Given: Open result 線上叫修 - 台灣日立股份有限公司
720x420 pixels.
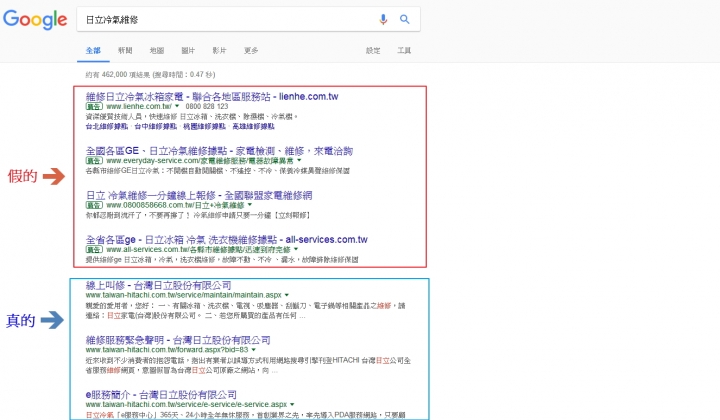Looking at the screenshot, I should coord(158,285).
